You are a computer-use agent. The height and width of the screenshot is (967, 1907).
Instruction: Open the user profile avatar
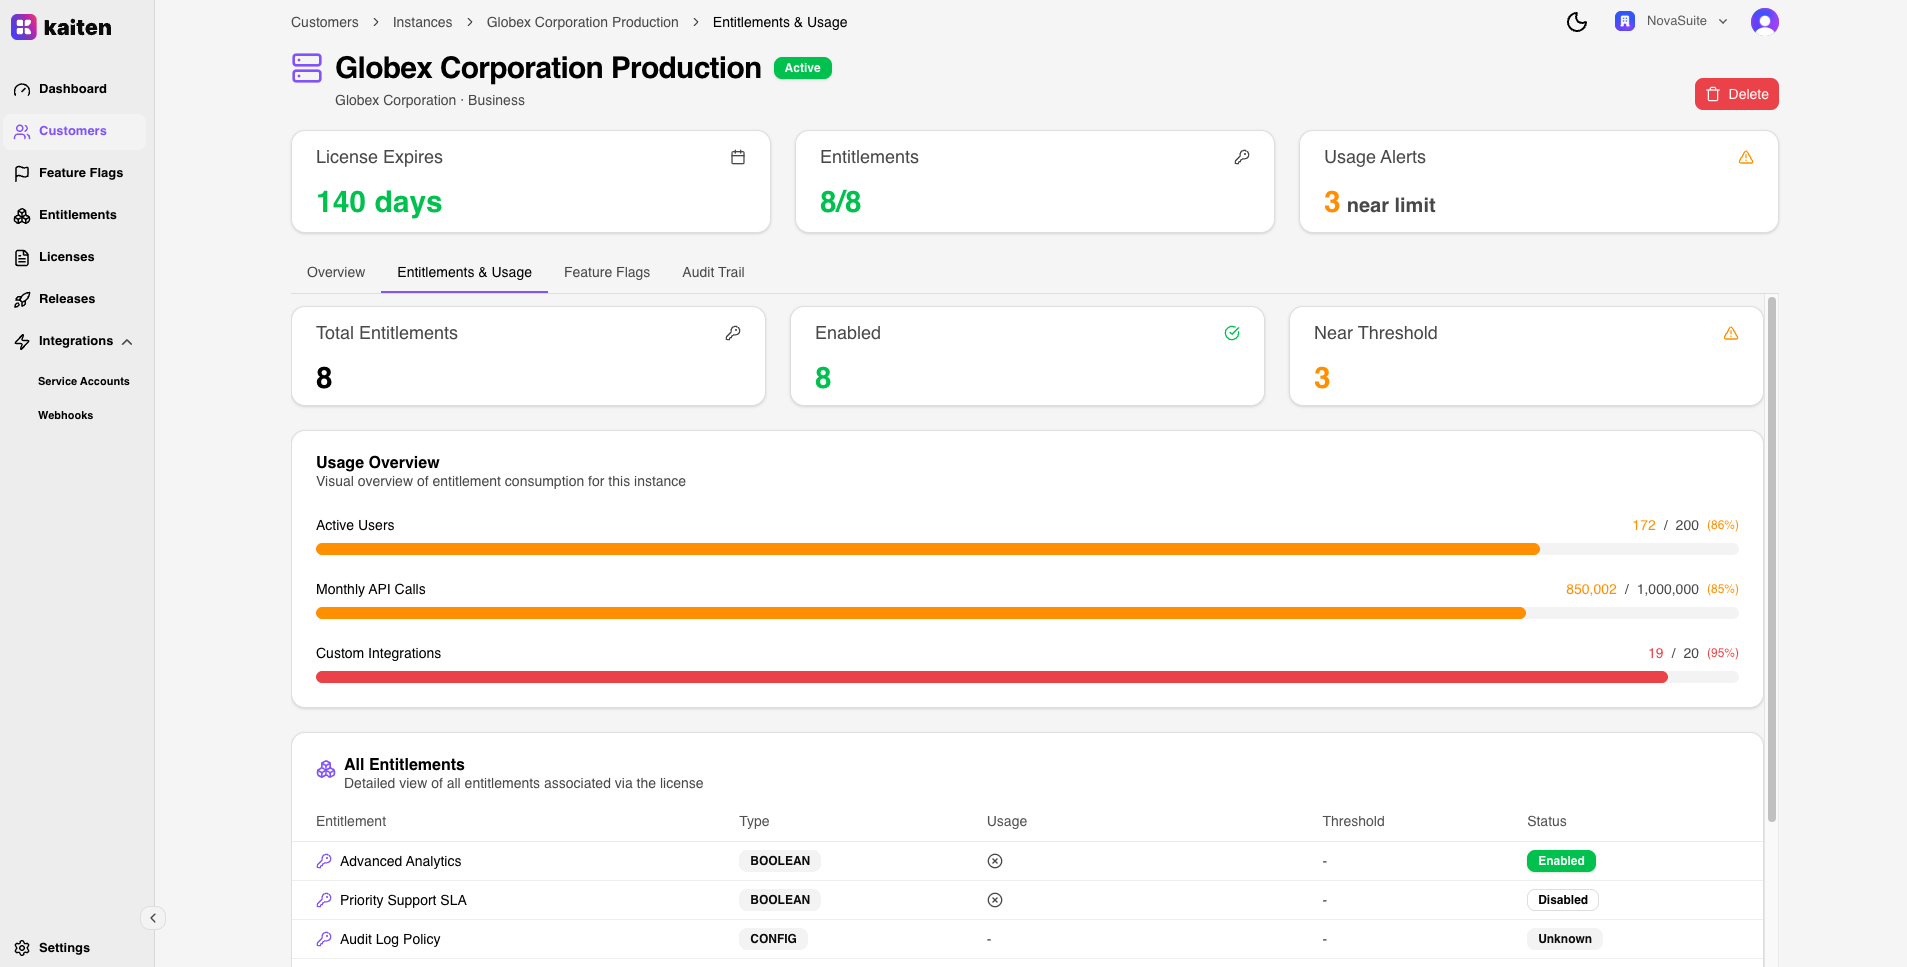coord(1764,22)
